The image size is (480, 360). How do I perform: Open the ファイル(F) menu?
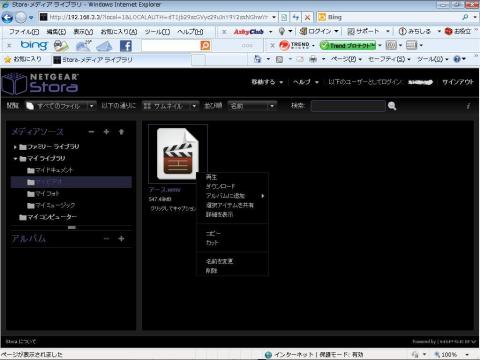tap(24, 32)
